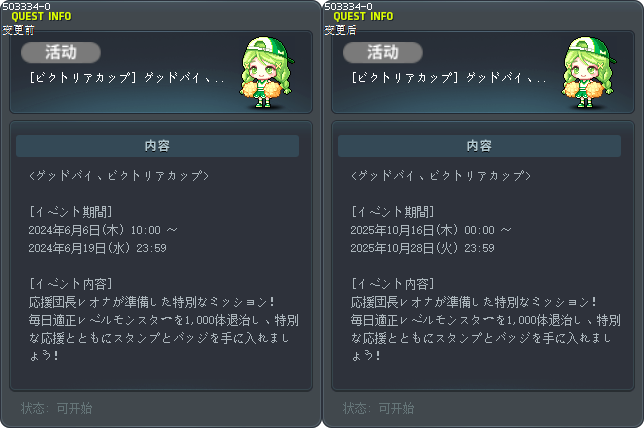This screenshot has width=644, height=428.
Task: Click the right quest title ビクトリアカップ
Action: (449, 78)
